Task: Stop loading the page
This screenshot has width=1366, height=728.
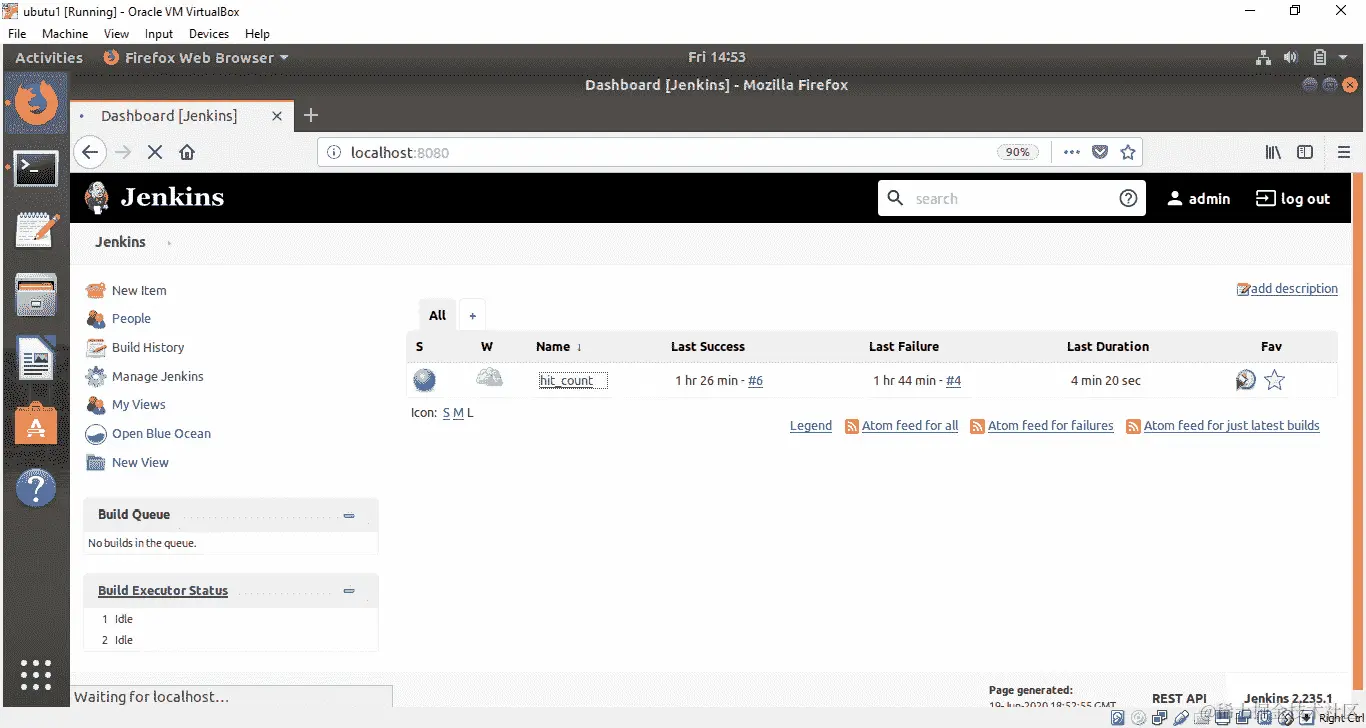Action: [x=154, y=152]
